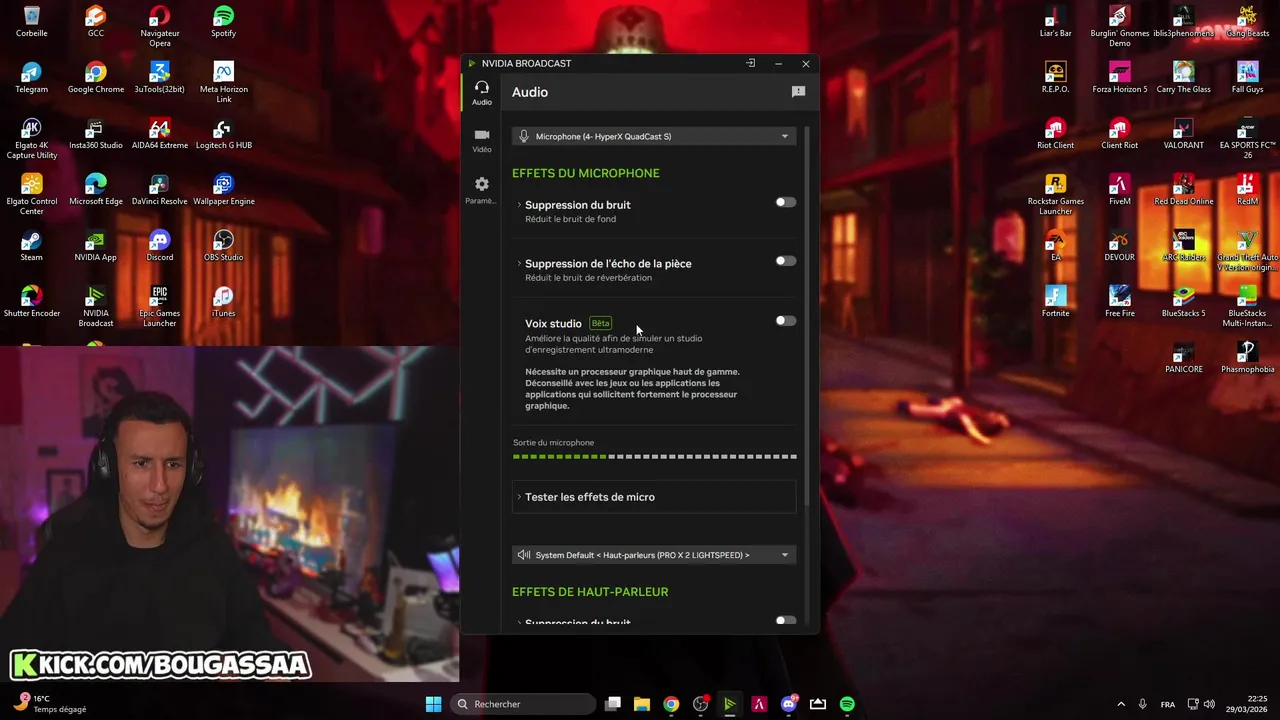The image size is (1280, 720).
Task: Expand Suppression de l'écho de la pièce chevron
Action: pyautogui.click(x=519, y=264)
